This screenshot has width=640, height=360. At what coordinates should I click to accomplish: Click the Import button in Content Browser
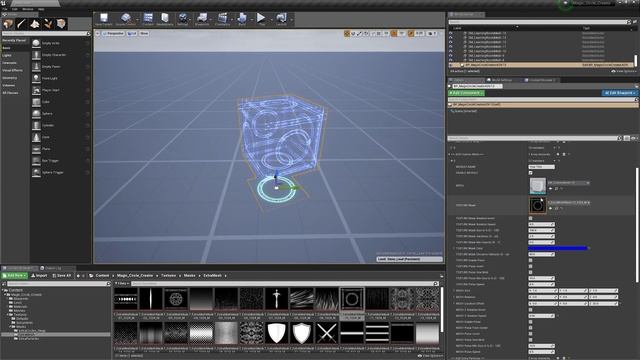tap(40, 276)
